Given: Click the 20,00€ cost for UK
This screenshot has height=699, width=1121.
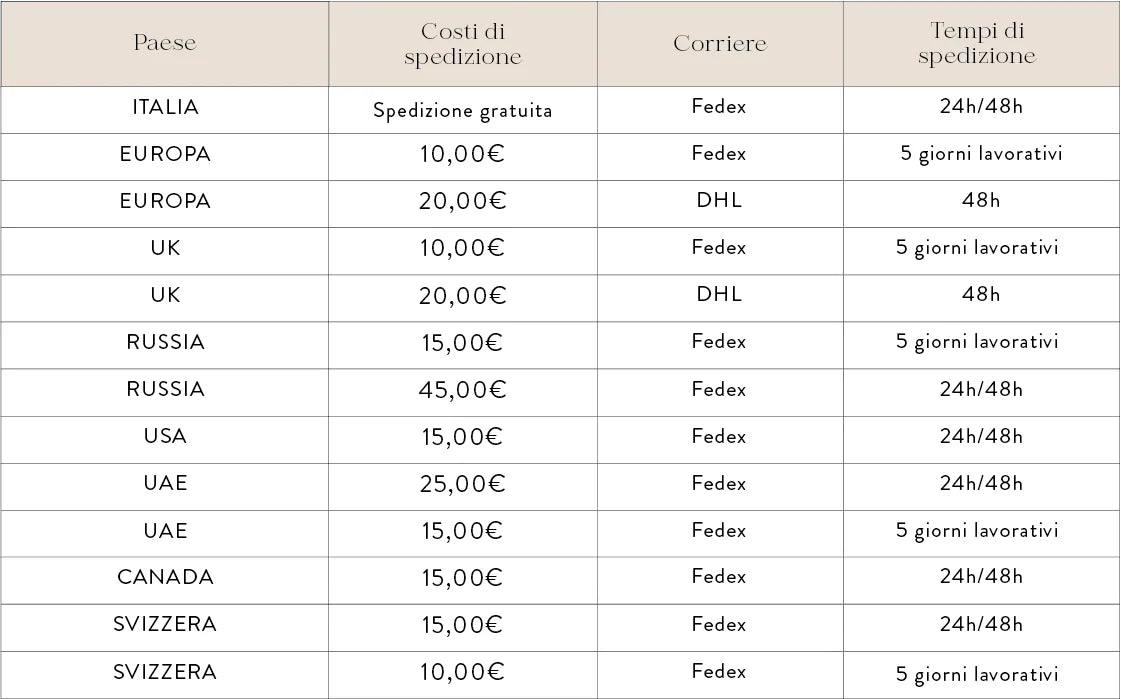Looking at the screenshot, I should click(x=463, y=295).
